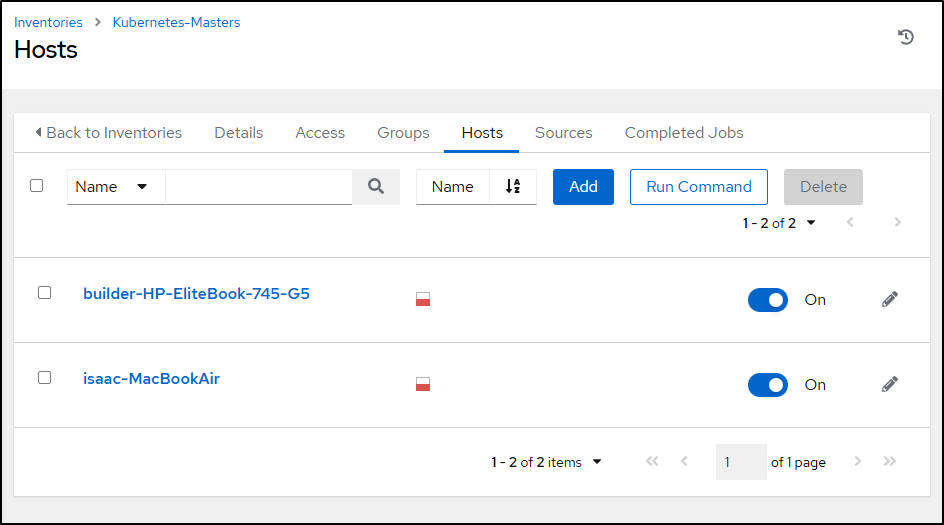Toggle the sort order icon
944x525 pixels.
(x=513, y=187)
